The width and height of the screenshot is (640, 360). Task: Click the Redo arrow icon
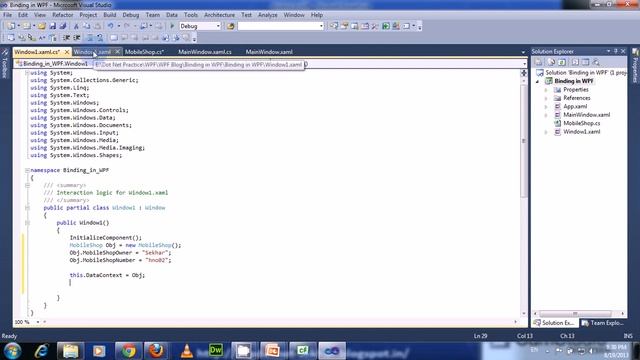[x=127, y=26]
